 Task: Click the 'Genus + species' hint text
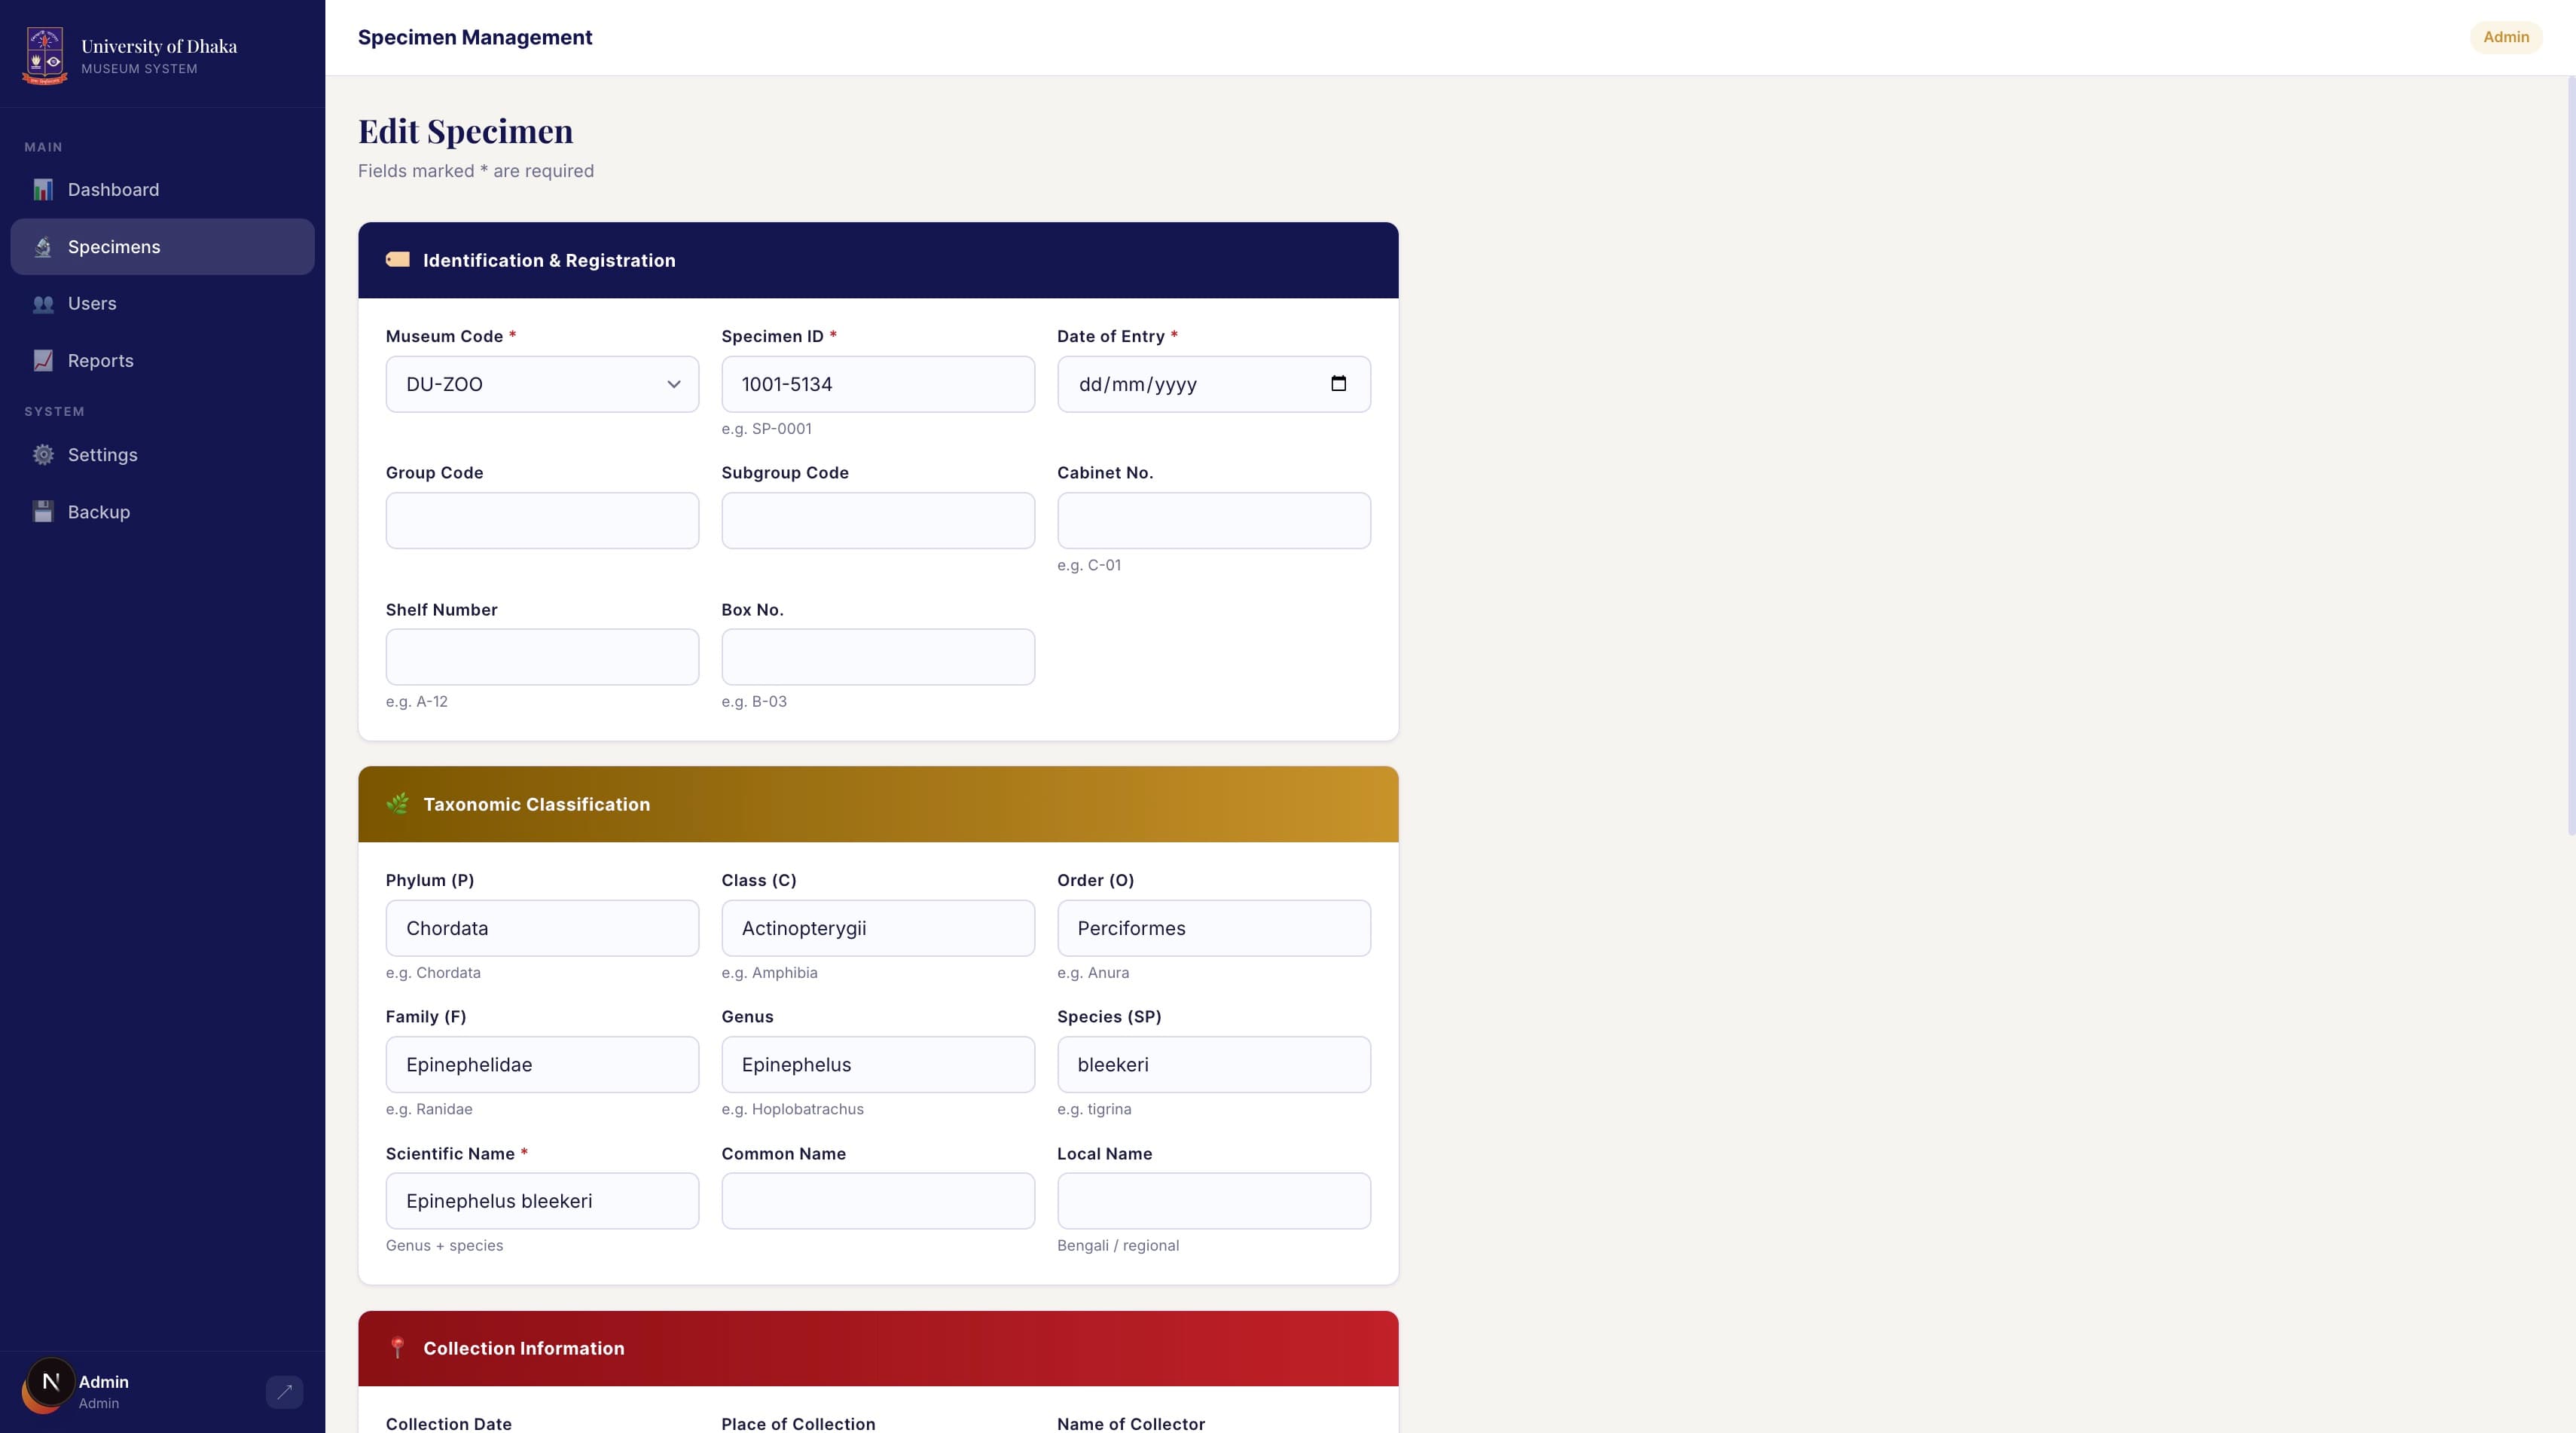[x=444, y=1245]
